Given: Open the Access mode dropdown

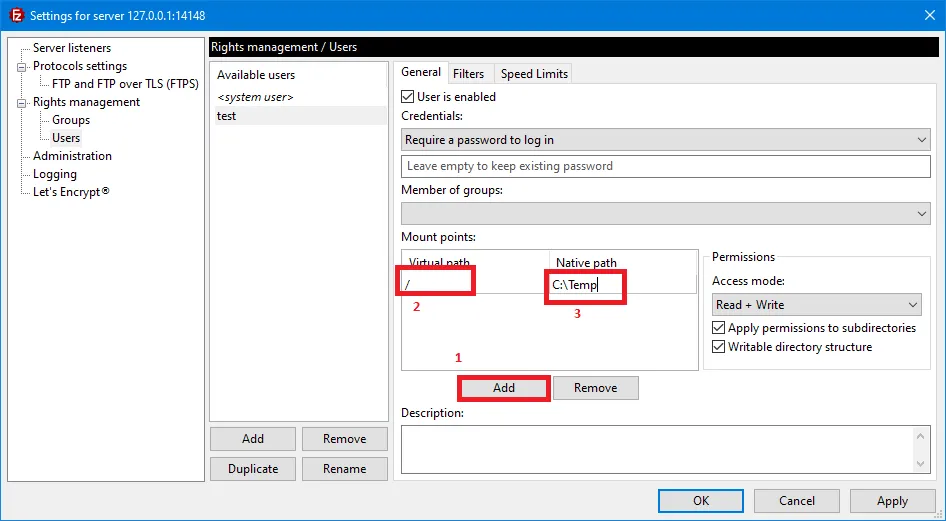Looking at the screenshot, I should click(x=816, y=305).
